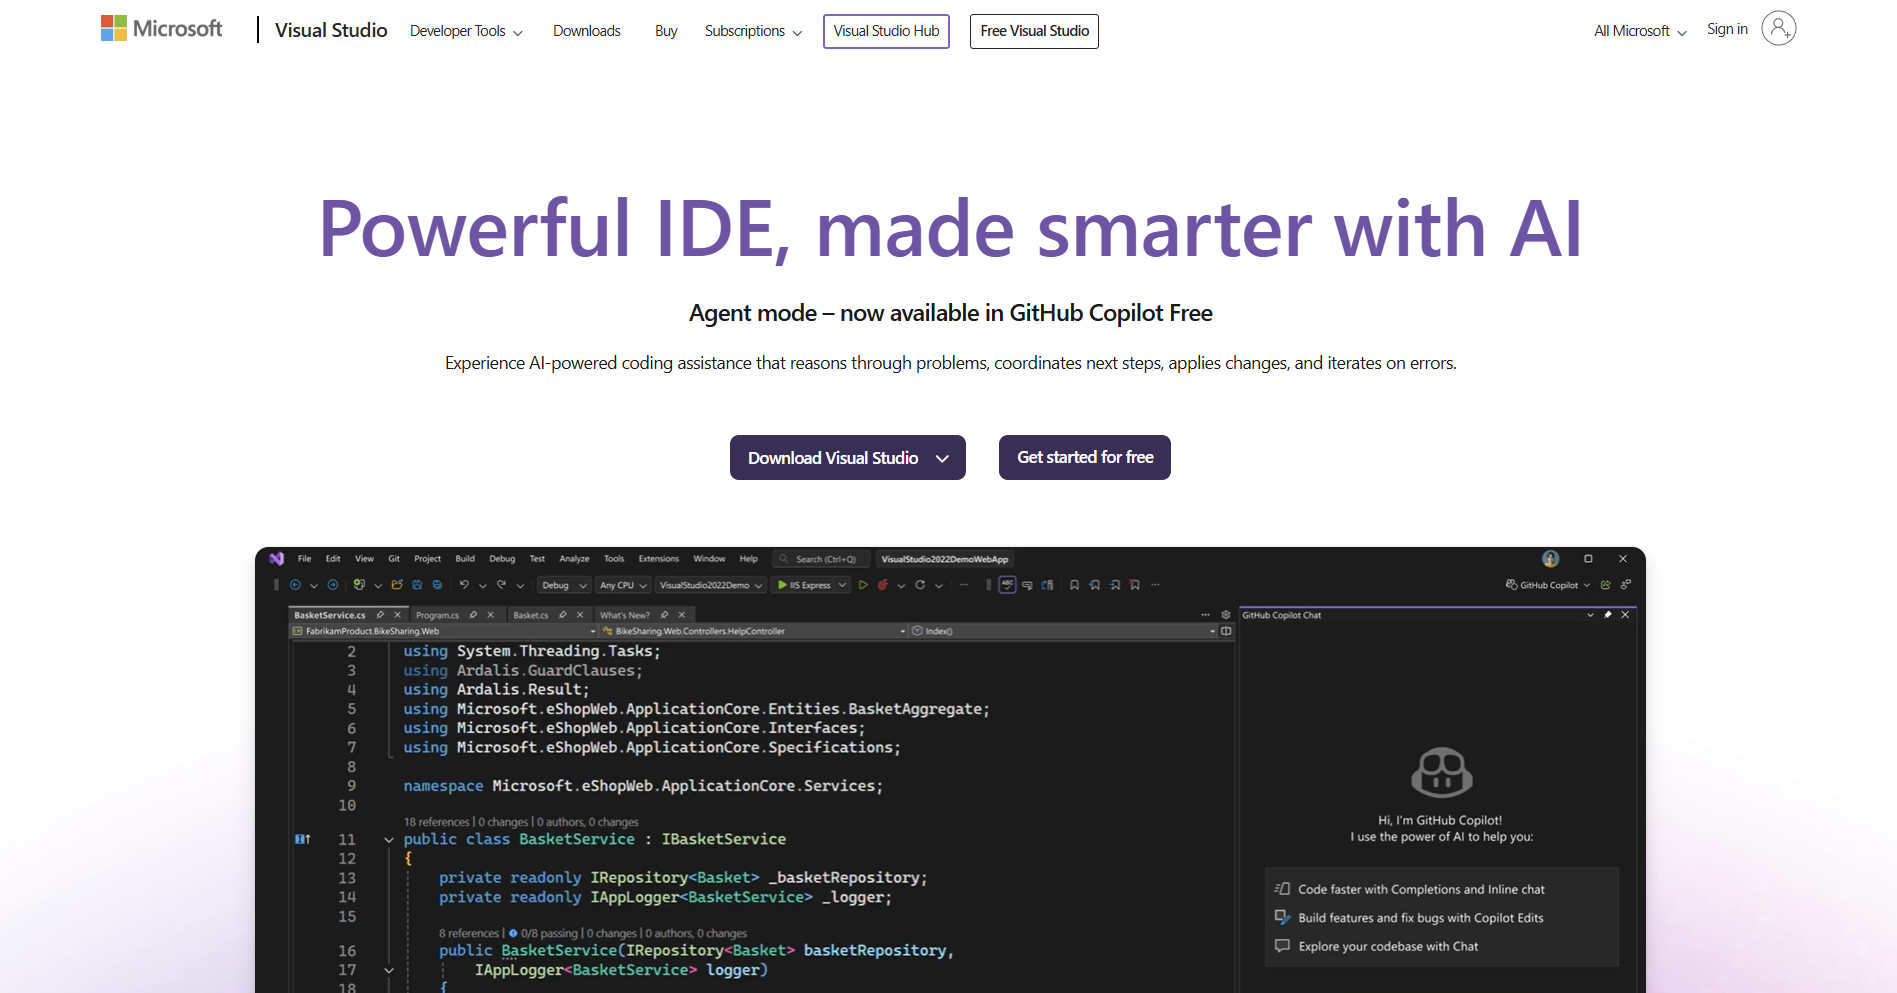Open the GitHub Copilot dropdown in the toolbar
Image resolution: width=1897 pixels, height=993 pixels.
(x=1548, y=585)
